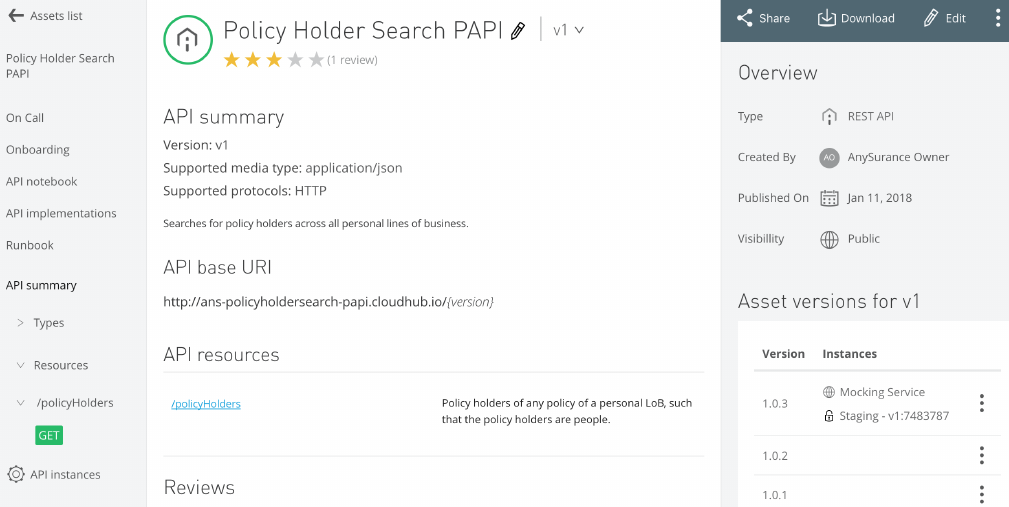Screen dimensions: 1009x507
Task: Open the top-right vertical dots menu
Action: click(997, 18)
